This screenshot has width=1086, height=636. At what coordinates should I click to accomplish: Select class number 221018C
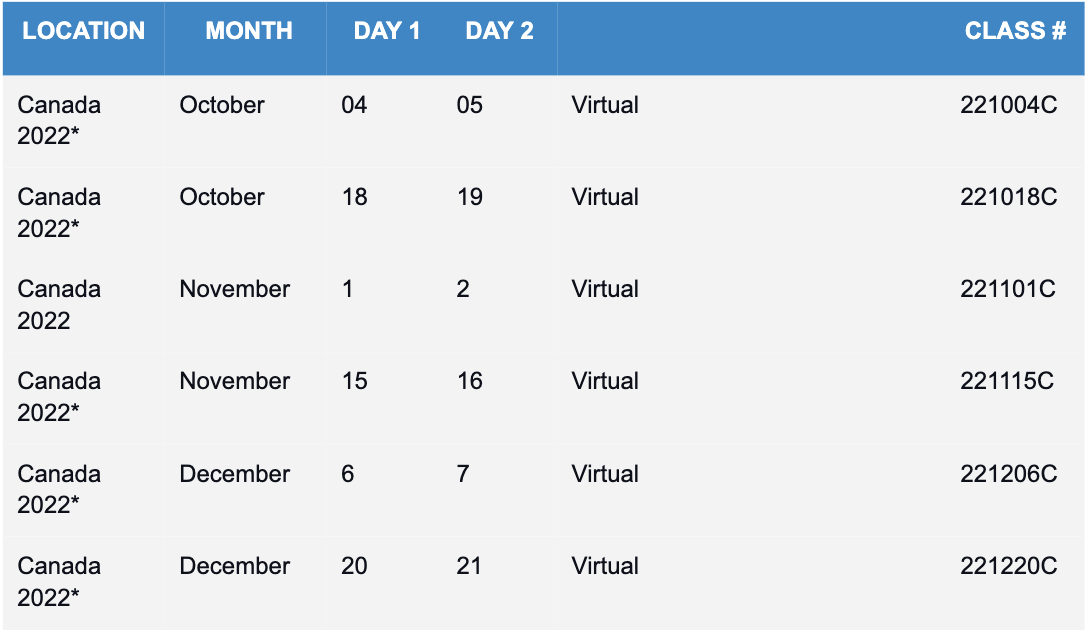(1008, 197)
